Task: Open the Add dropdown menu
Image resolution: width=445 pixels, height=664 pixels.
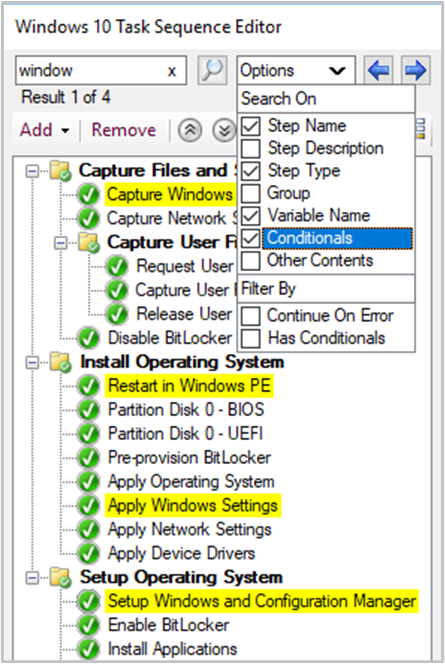Action: [44, 130]
